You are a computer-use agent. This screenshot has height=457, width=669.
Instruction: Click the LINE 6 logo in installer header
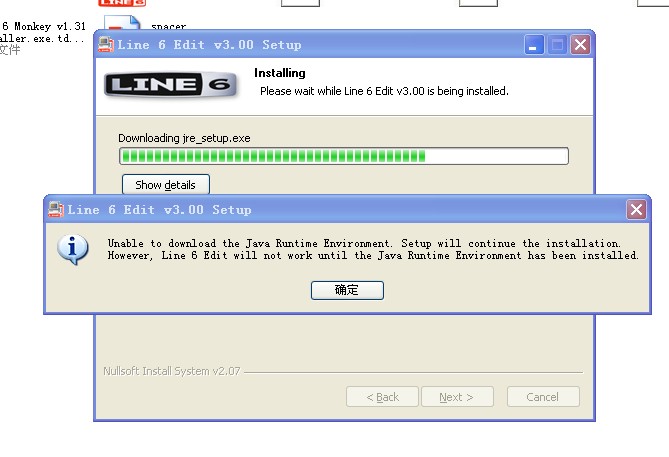tap(171, 84)
